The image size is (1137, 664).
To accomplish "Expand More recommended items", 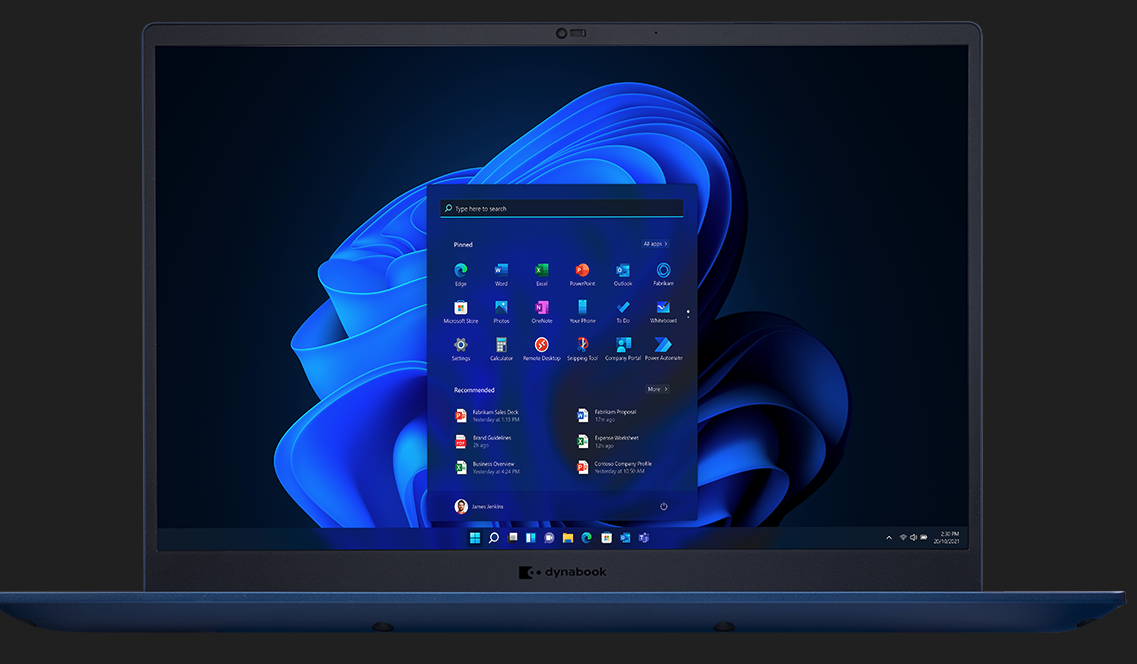I will coord(657,389).
